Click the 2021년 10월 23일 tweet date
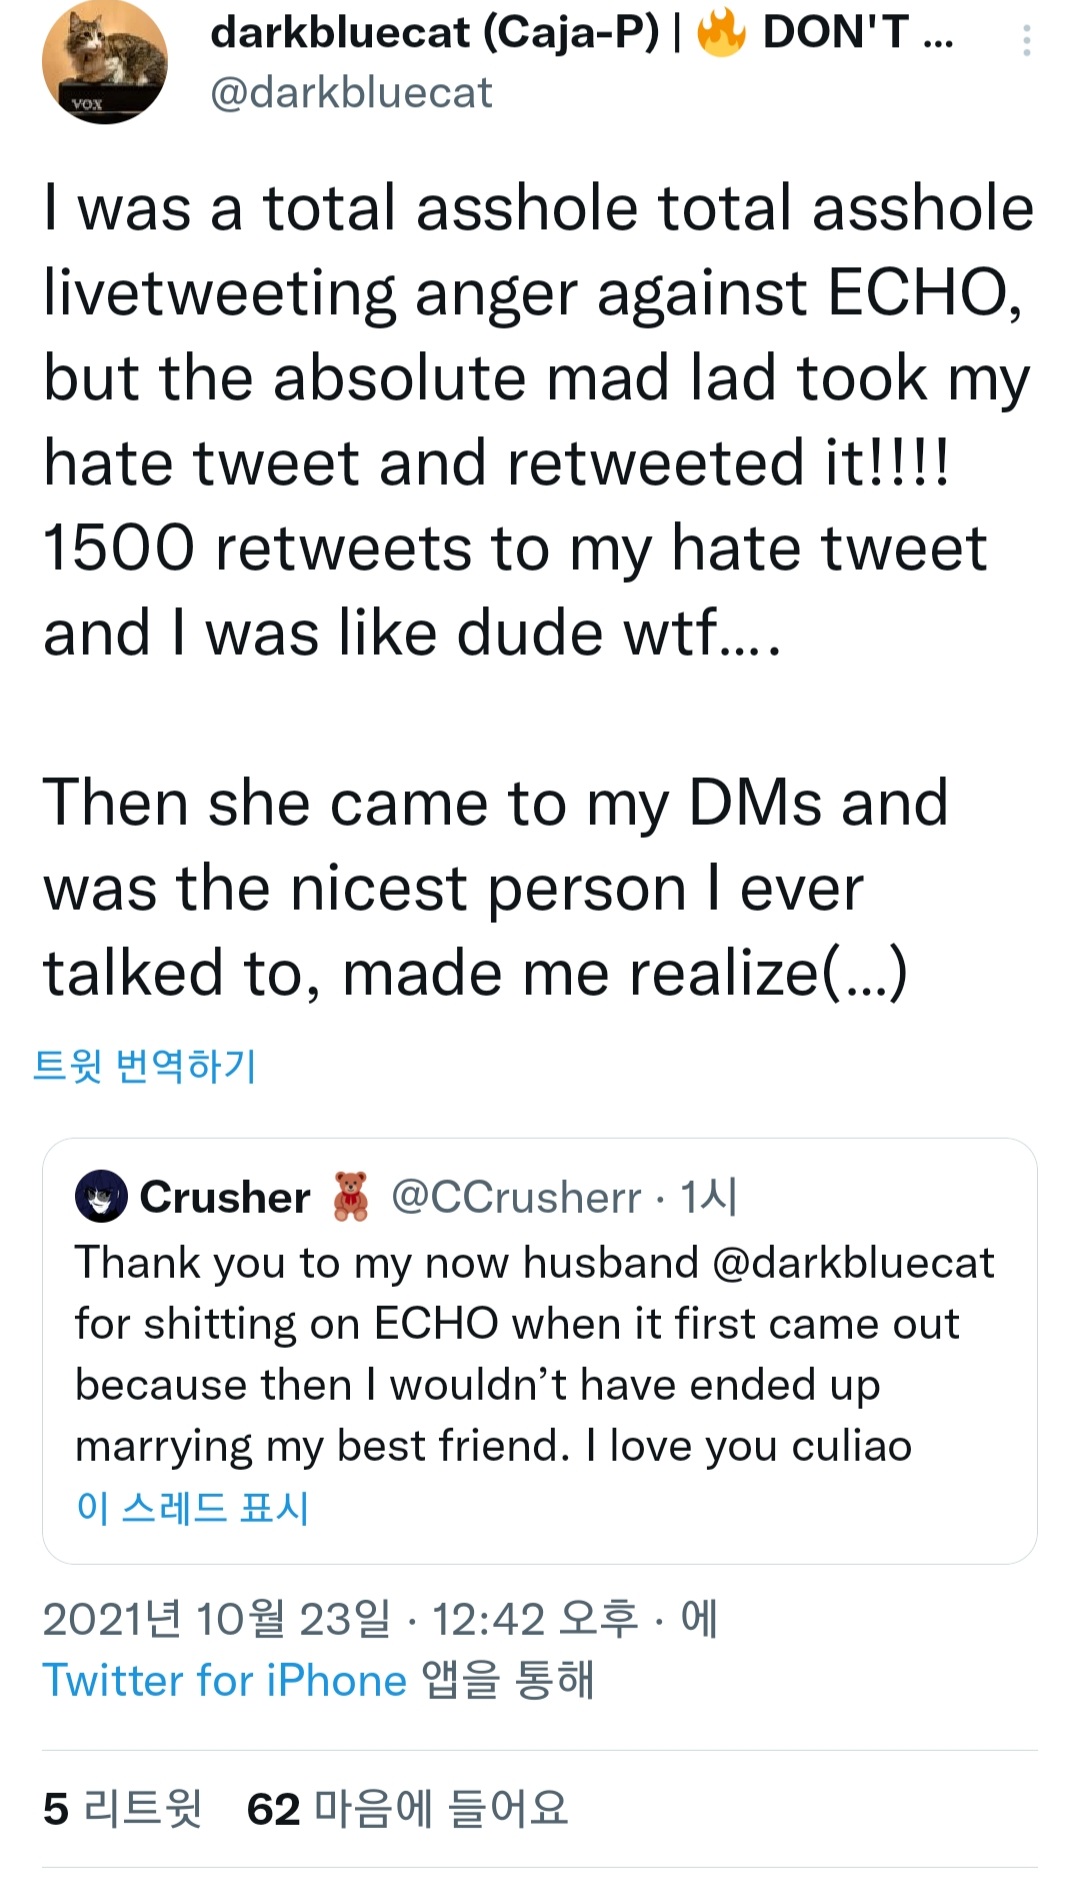The height and width of the screenshot is (1897, 1080). click(216, 1619)
